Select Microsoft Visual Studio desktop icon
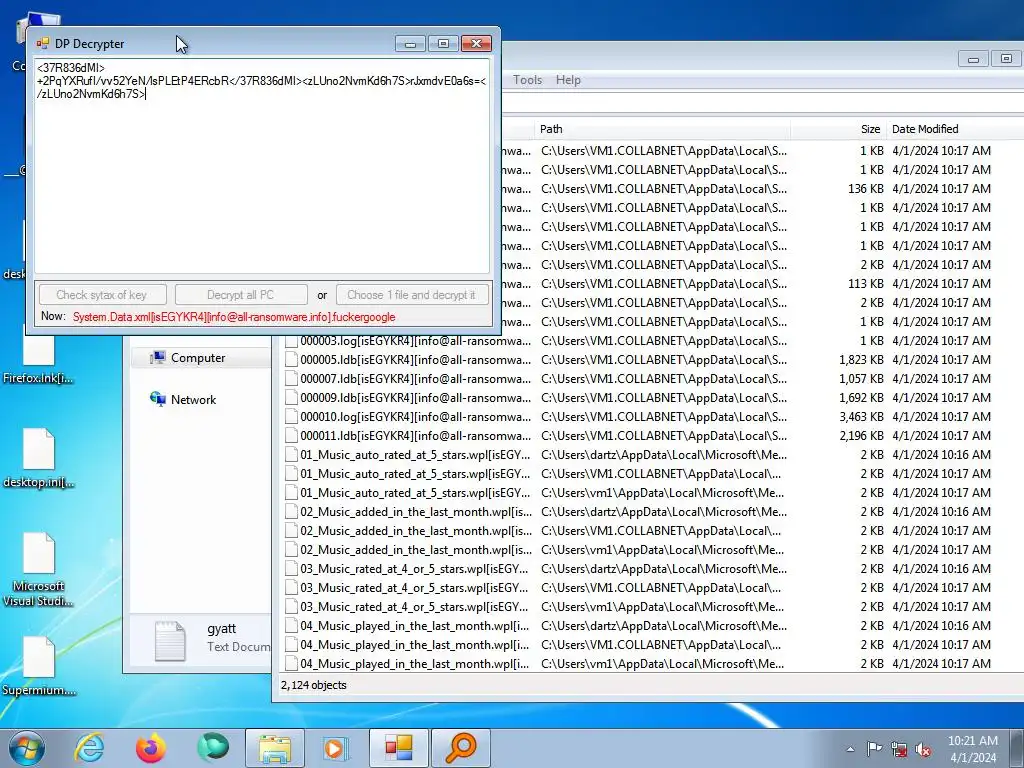 [x=39, y=570]
